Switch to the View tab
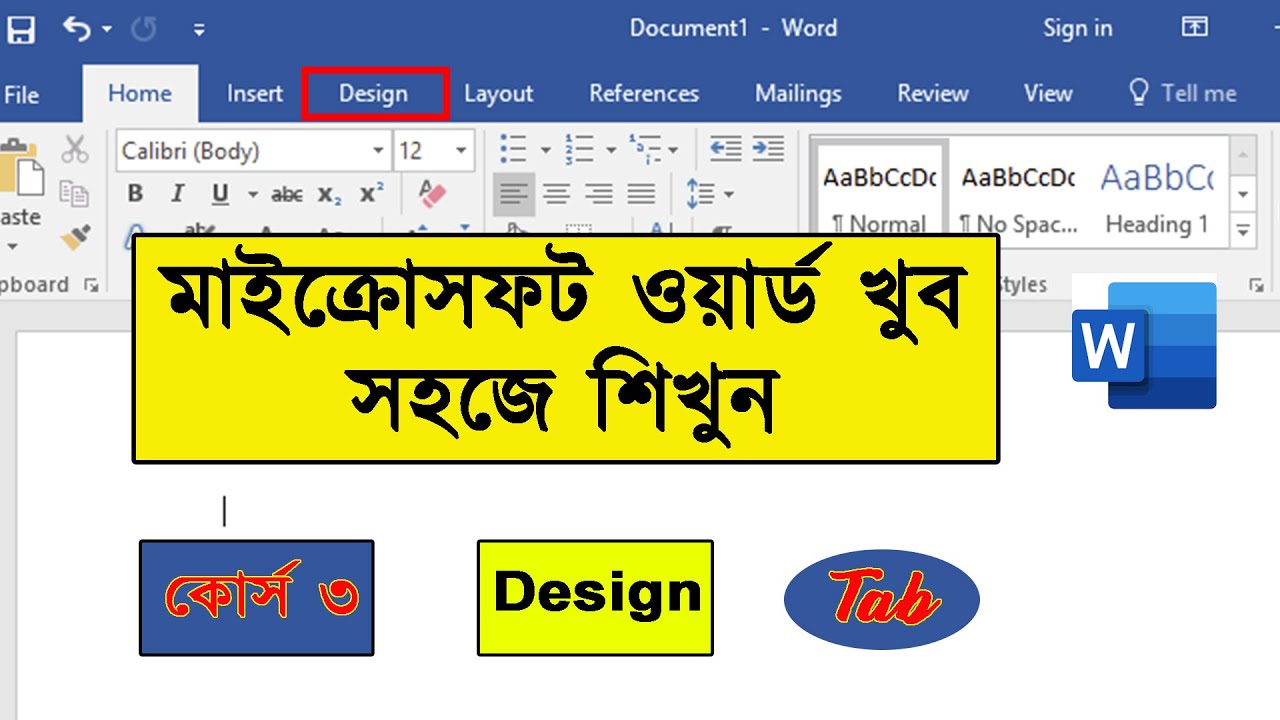The image size is (1280, 720). click(1048, 94)
